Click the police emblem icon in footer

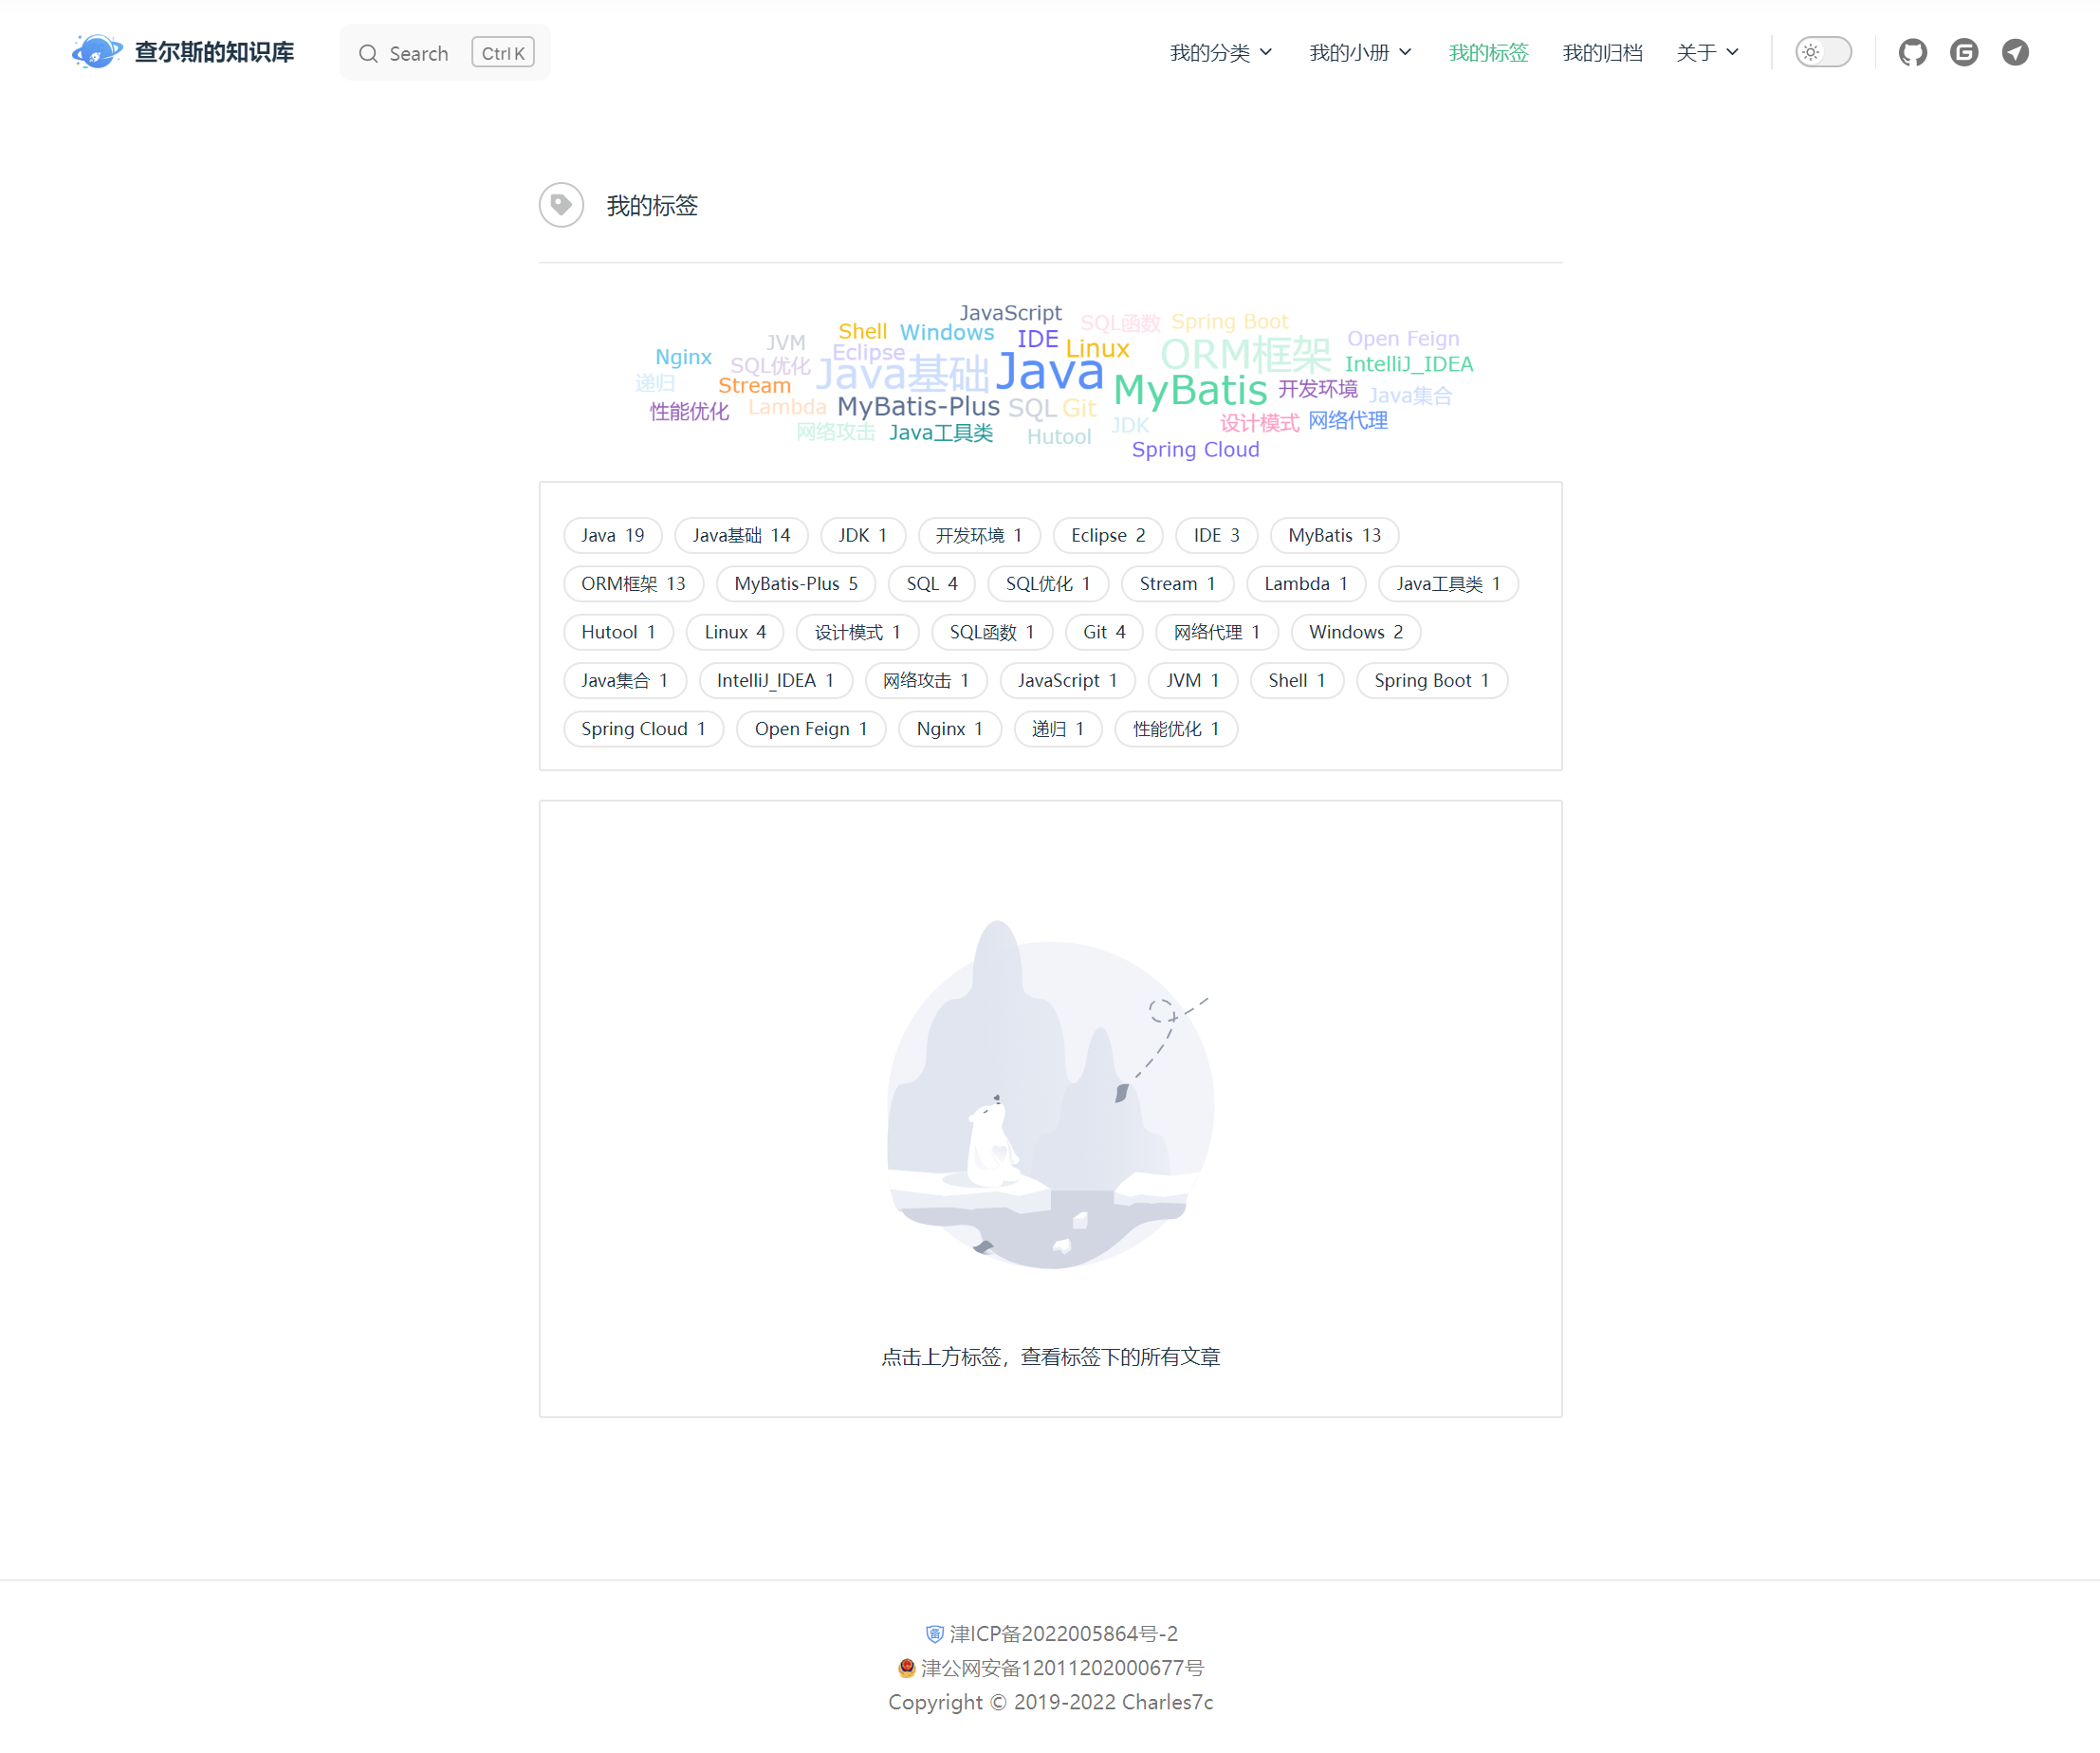click(x=906, y=1667)
